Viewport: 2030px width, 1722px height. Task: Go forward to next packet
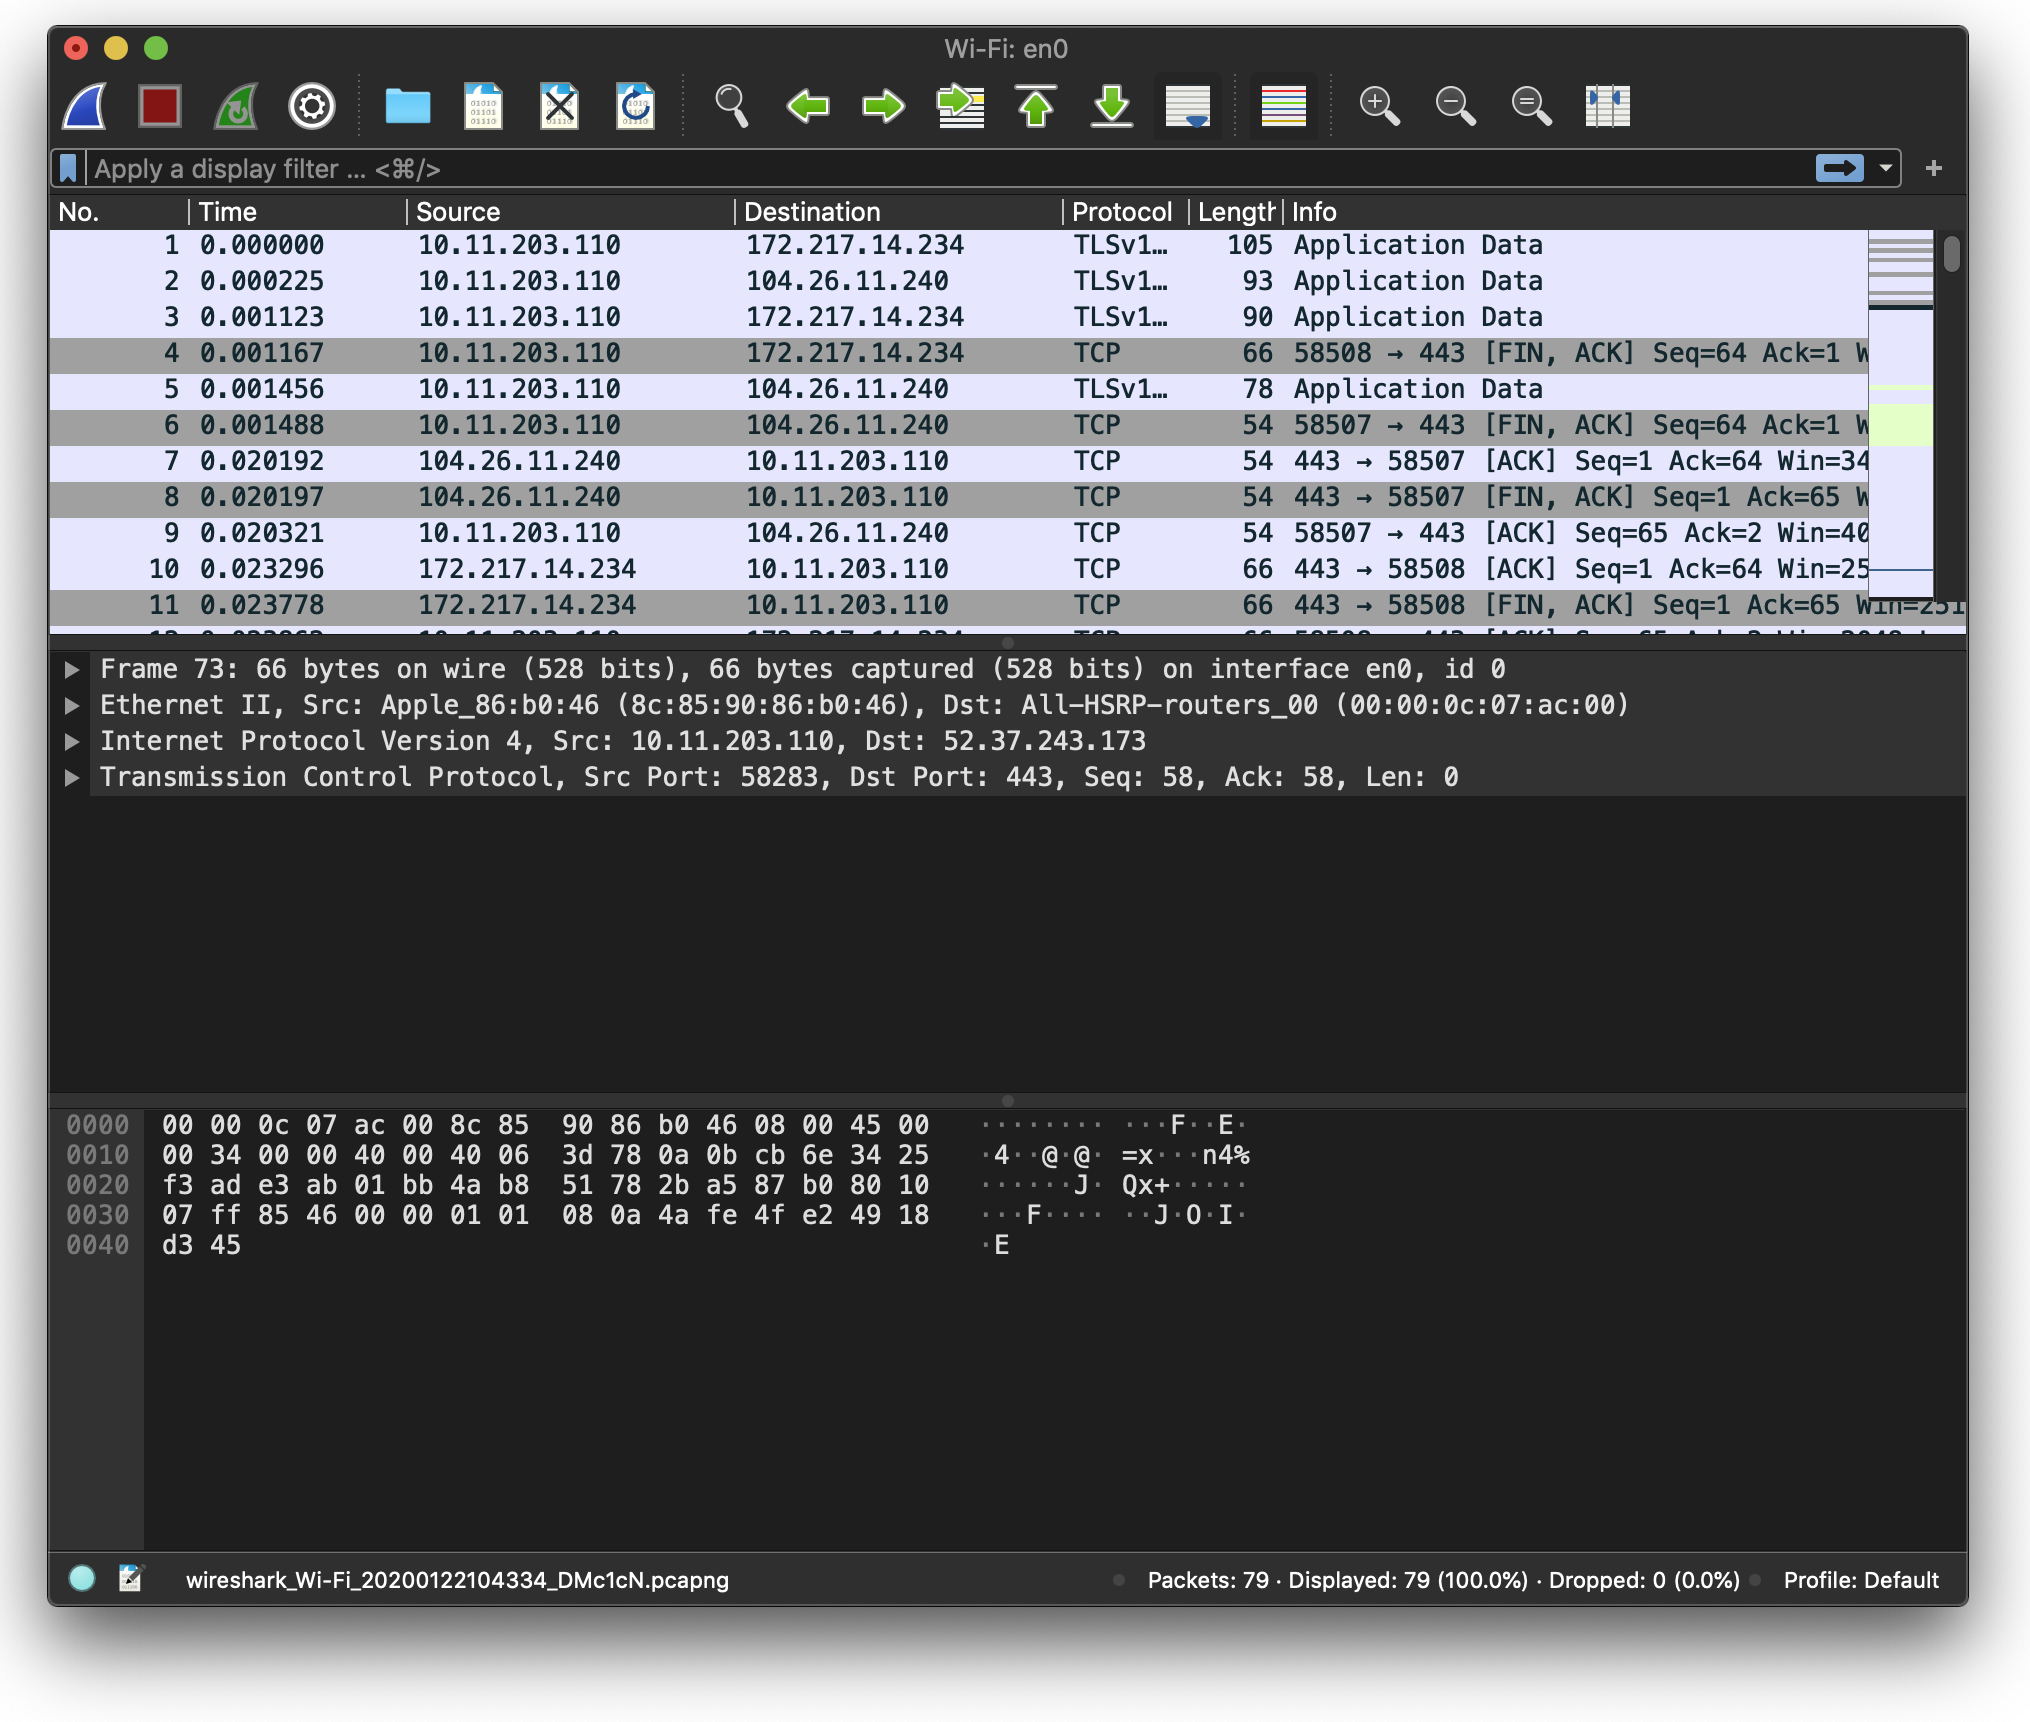click(884, 105)
